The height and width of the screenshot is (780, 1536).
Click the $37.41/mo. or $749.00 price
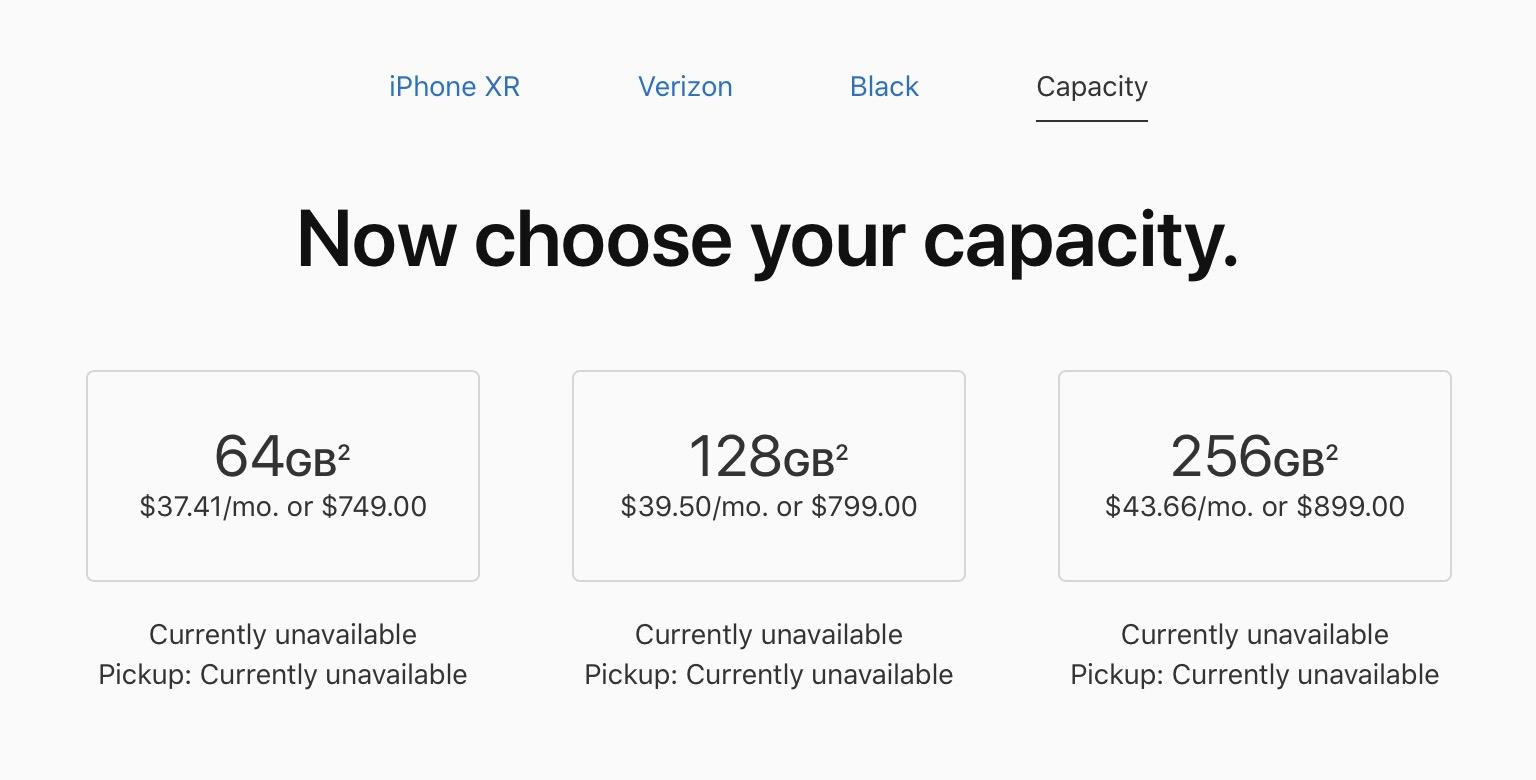point(283,507)
